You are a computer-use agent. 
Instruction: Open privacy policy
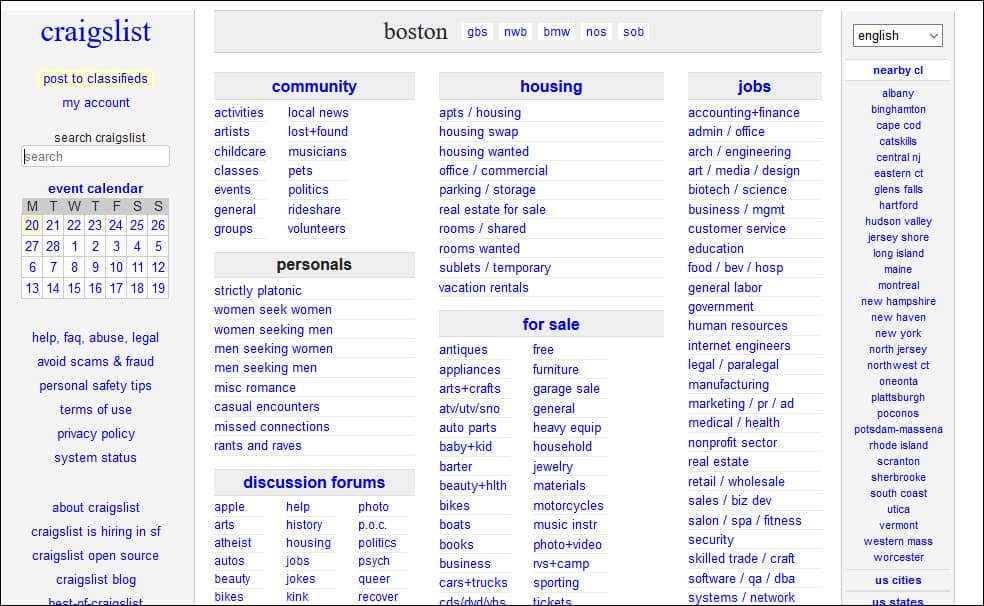point(96,433)
